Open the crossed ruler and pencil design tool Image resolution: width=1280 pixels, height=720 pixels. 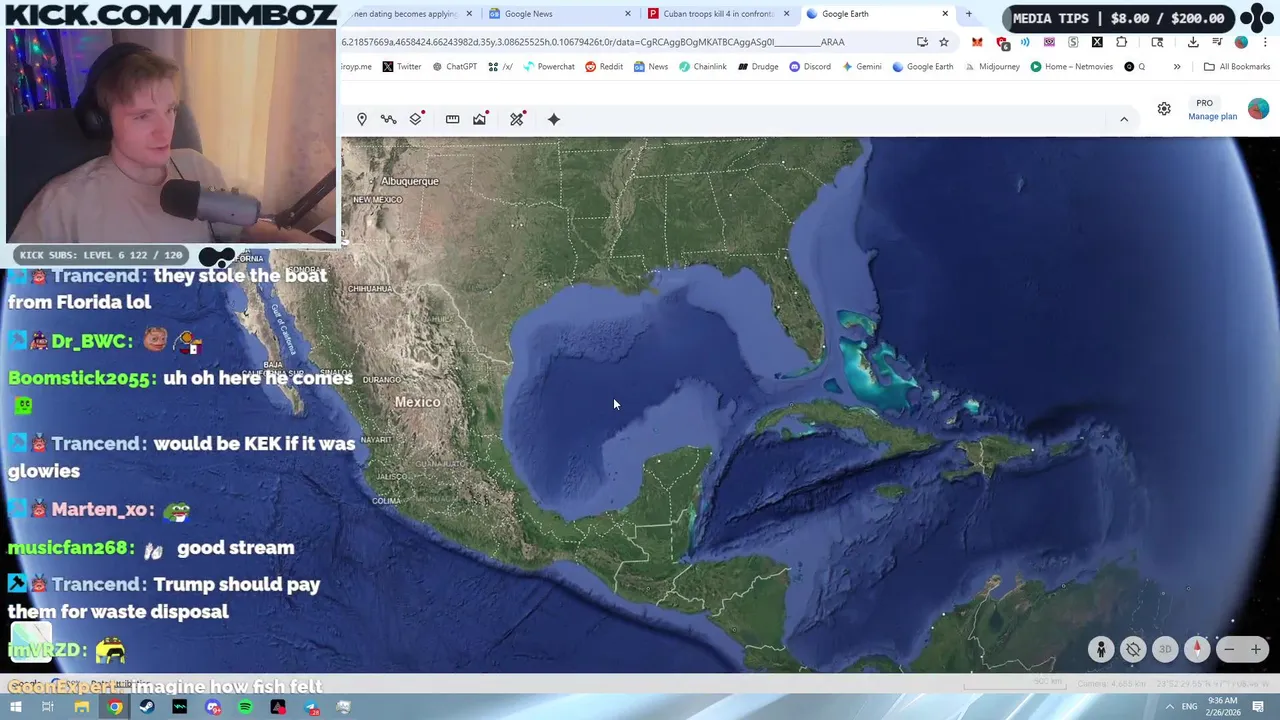[517, 119]
